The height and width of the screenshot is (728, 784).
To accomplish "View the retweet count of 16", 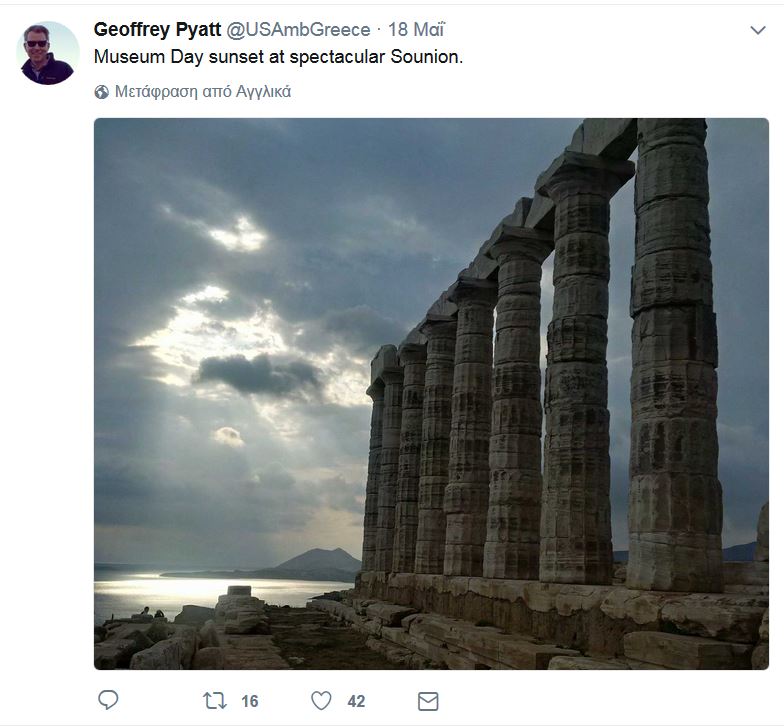I will coord(250,701).
